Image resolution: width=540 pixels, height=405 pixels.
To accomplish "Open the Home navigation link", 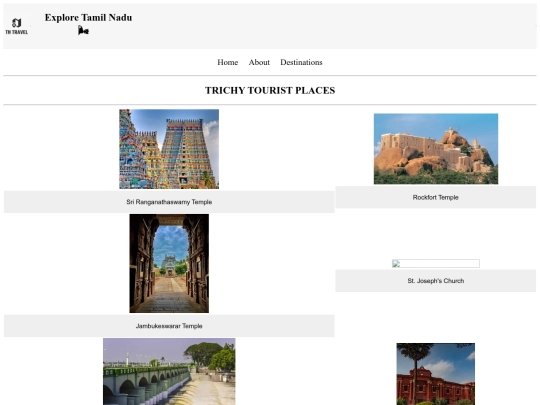I will (x=228, y=62).
